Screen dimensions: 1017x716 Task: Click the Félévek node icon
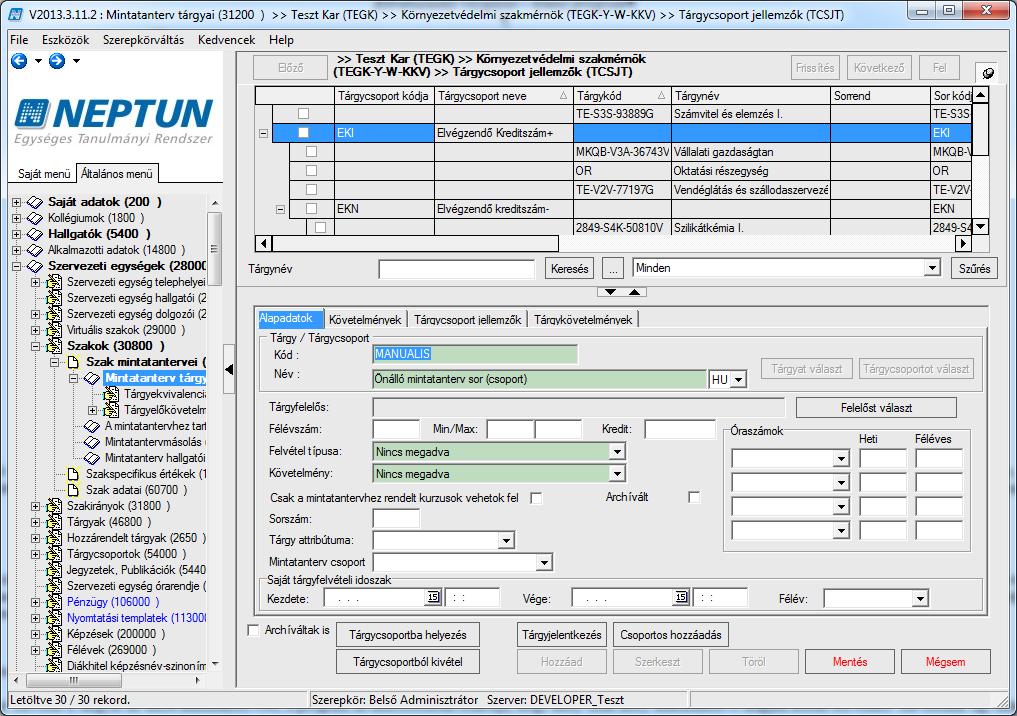(54, 650)
